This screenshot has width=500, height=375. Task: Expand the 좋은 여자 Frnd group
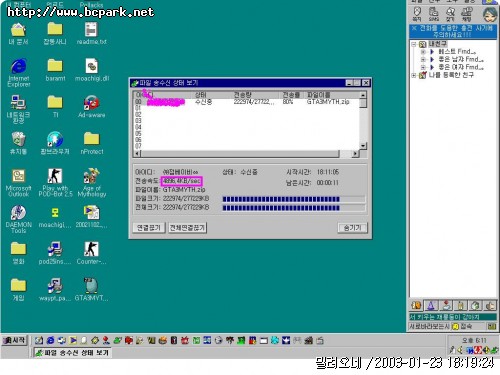tap(423, 67)
